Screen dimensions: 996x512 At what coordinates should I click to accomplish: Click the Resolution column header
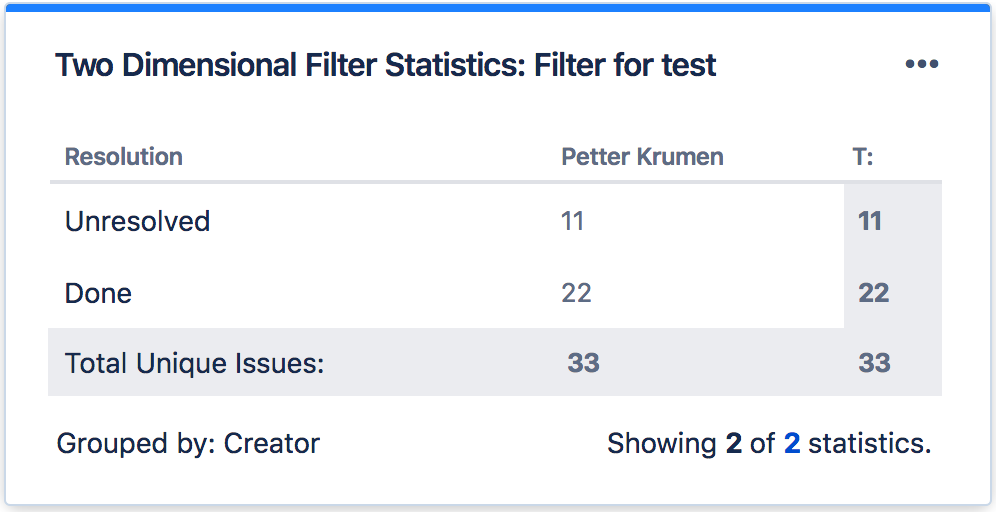point(124,157)
